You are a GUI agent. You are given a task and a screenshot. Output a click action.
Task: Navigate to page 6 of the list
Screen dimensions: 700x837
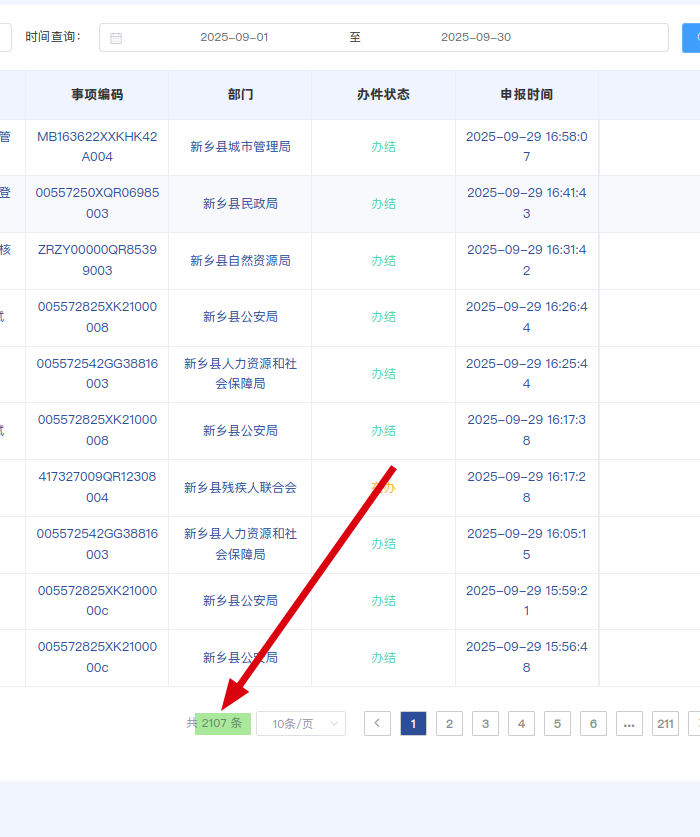(x=593, y=723)
